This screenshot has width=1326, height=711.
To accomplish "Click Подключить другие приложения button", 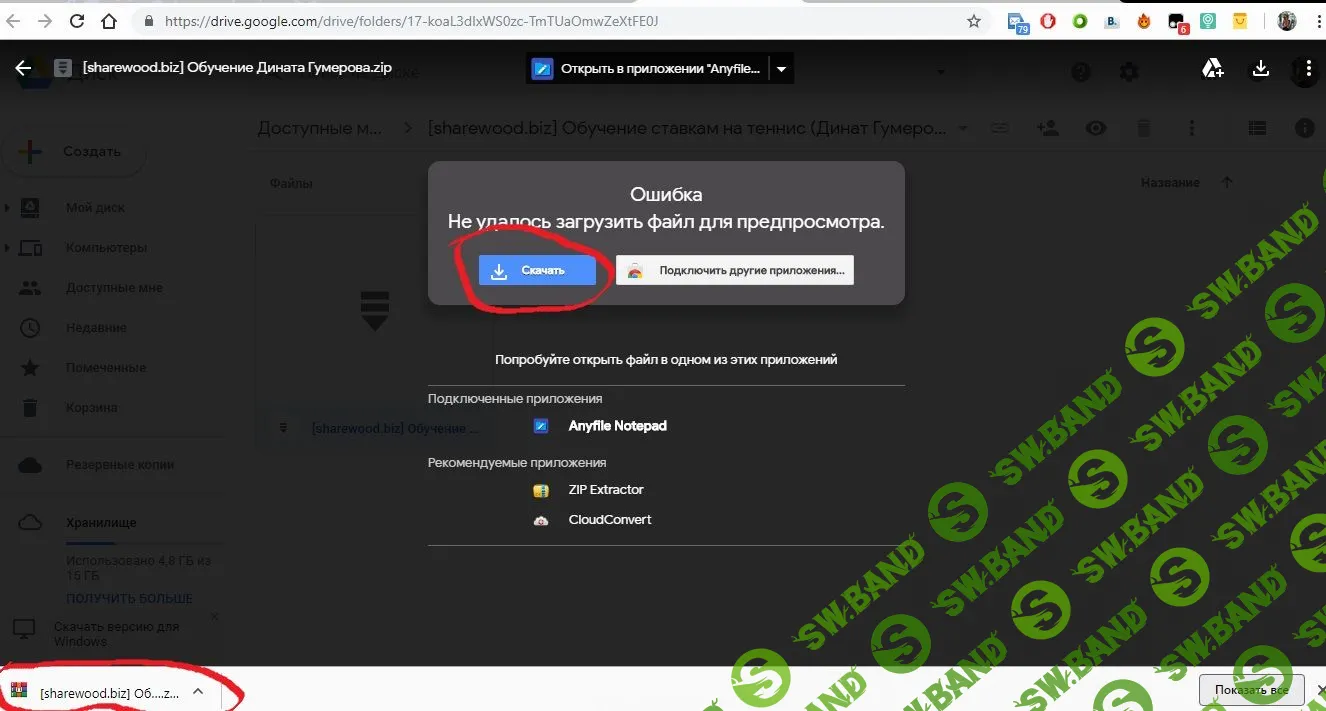I will point(735,270).
